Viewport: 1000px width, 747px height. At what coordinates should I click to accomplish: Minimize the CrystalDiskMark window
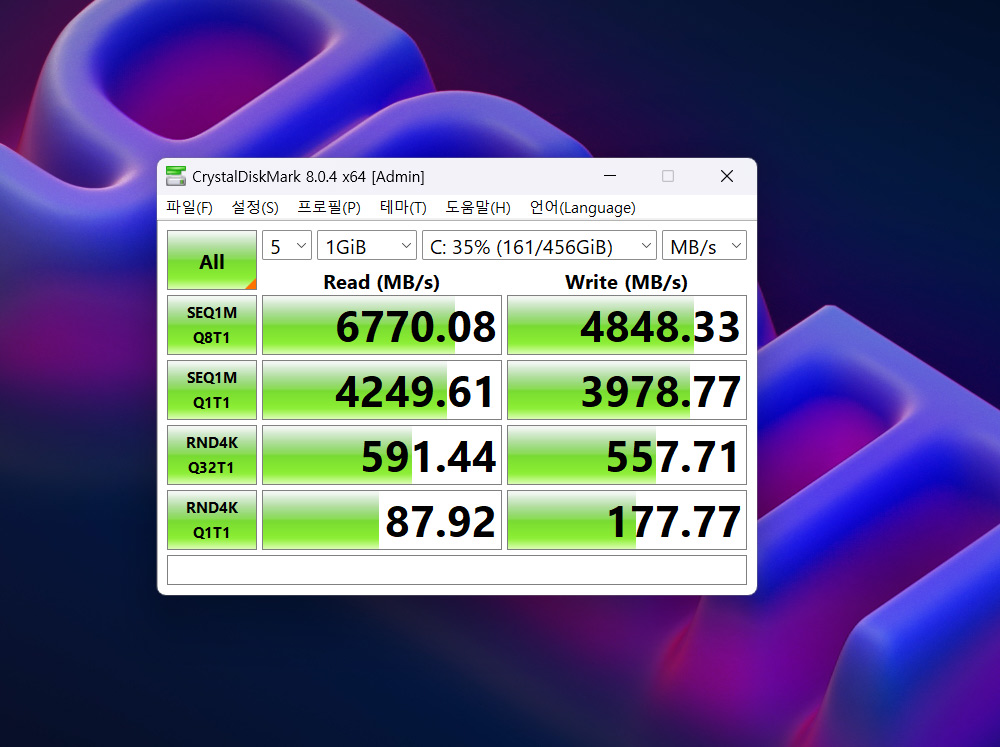click(x=610, y=176)
